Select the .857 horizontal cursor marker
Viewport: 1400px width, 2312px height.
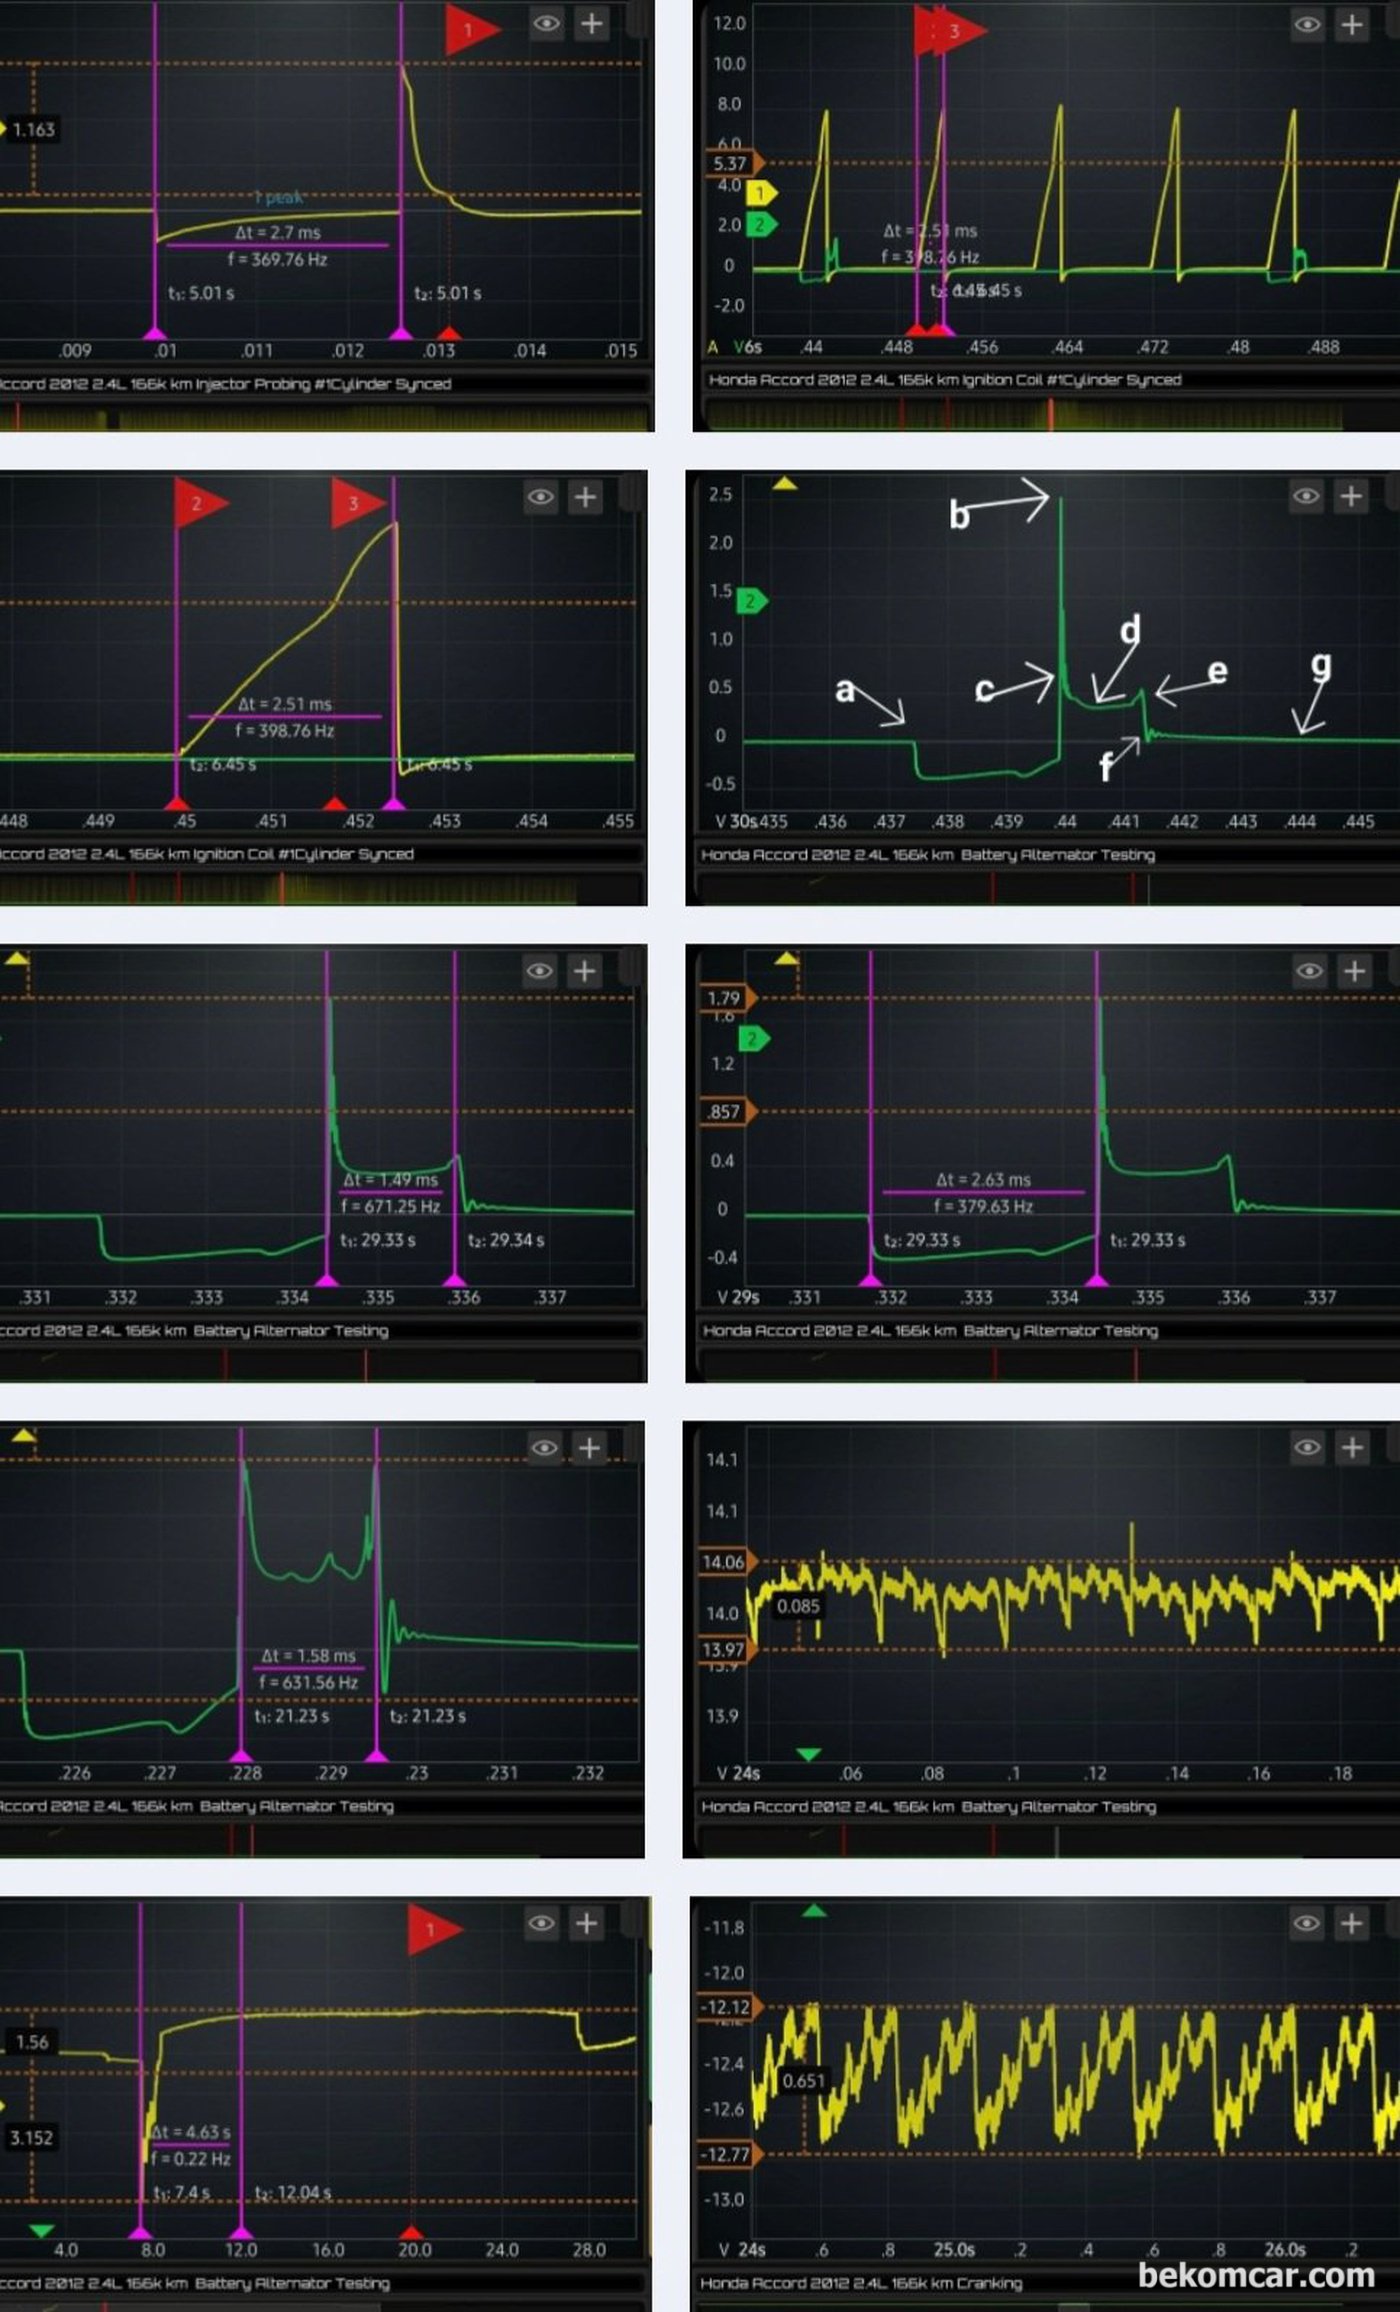point(727,1111)
